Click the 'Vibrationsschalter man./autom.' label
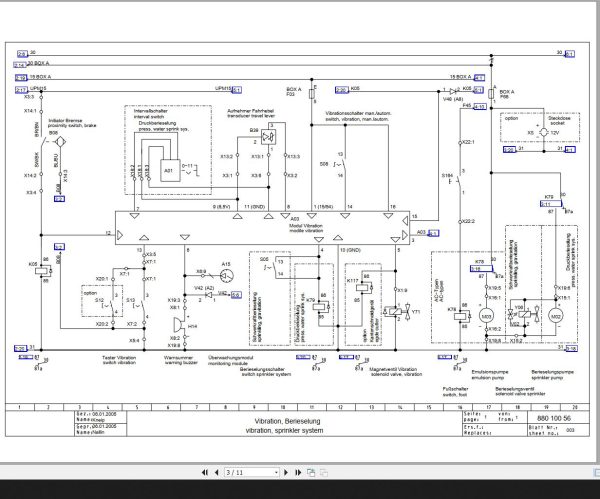 pyautogui.click(x=358, y=113)
